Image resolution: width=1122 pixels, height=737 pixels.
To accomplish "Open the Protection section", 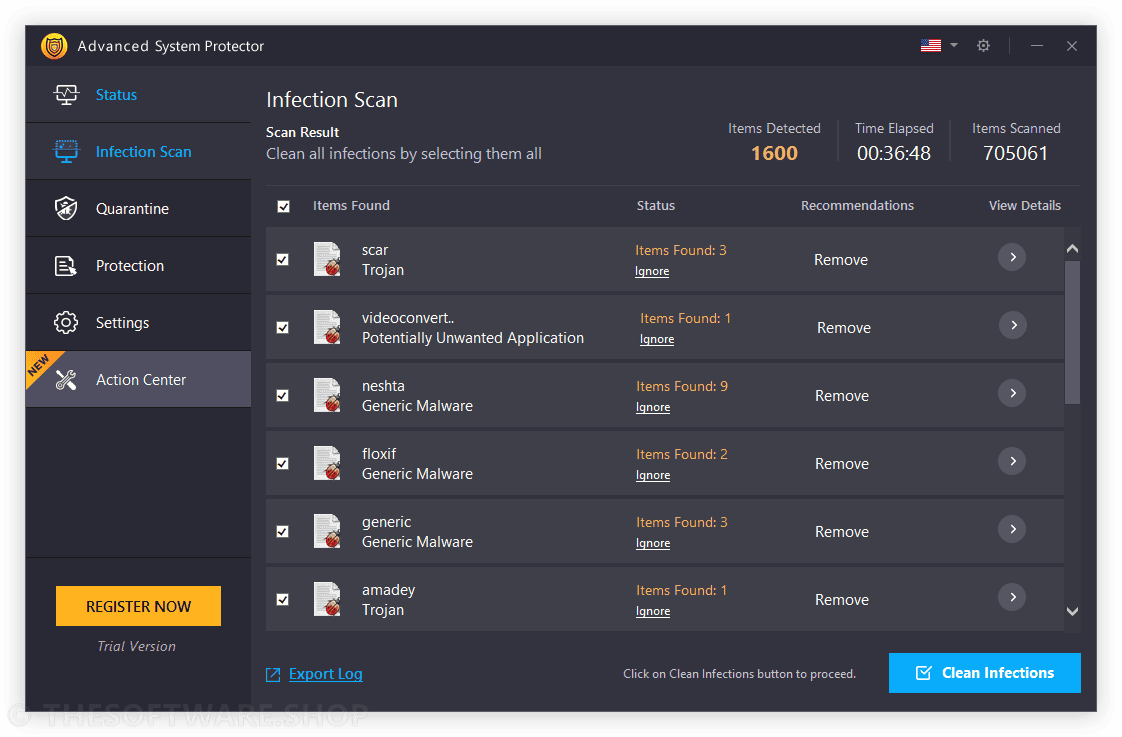I will pyautogui.click(x=138, y=265).
